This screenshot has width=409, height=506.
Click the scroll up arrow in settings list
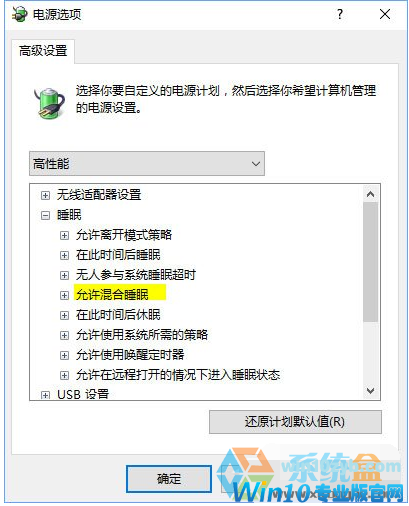pos(370,194)
